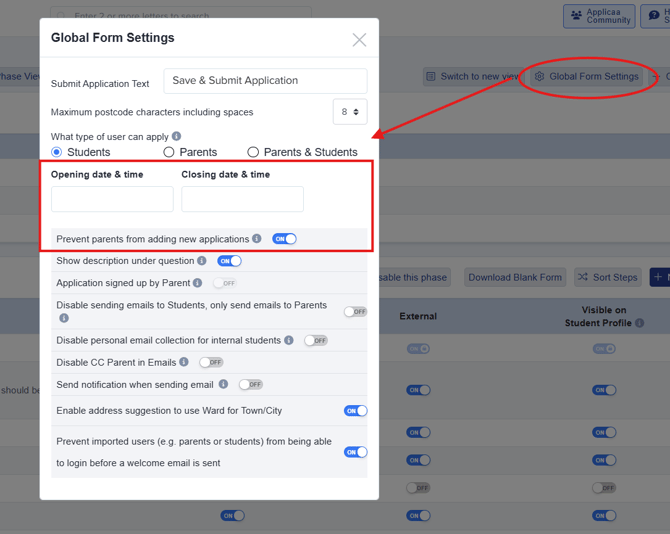This screenshot has height=534, width=670.
Task: Click info icon beside 'Application signed up by Parent'
Action: (x=198, y=283)
